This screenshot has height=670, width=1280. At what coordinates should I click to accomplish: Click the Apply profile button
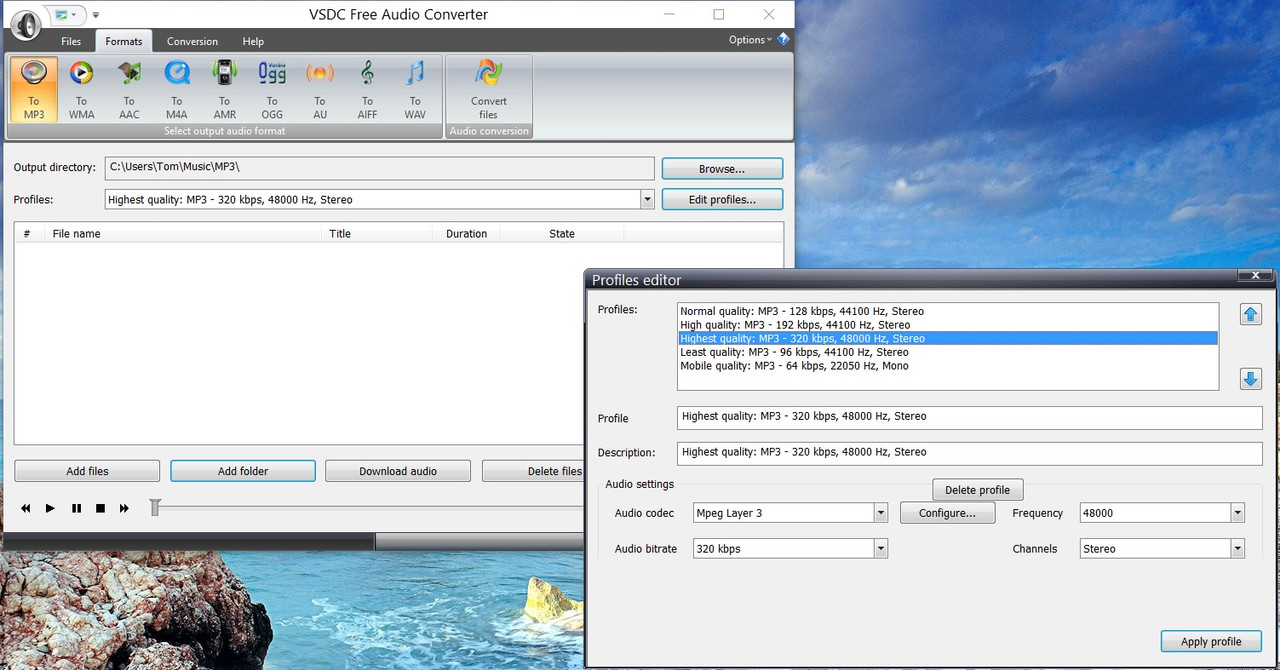click(x=1211, y=641)
